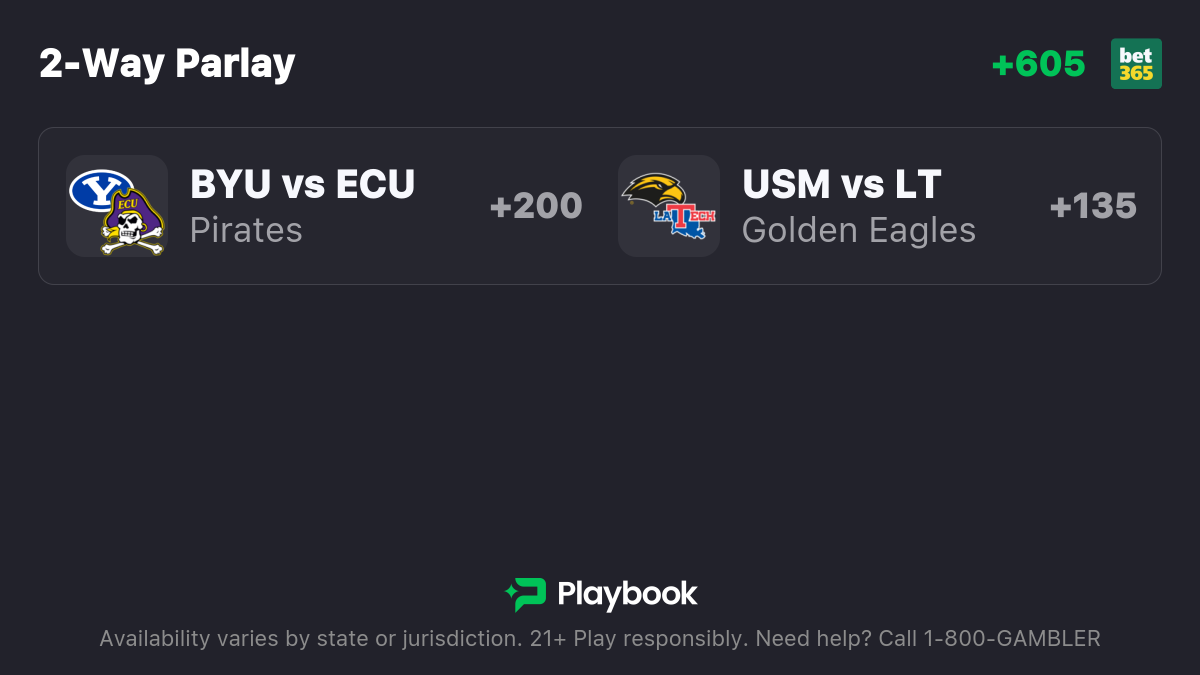Click the Golden Eagles pick label

[x=859, y=230]
